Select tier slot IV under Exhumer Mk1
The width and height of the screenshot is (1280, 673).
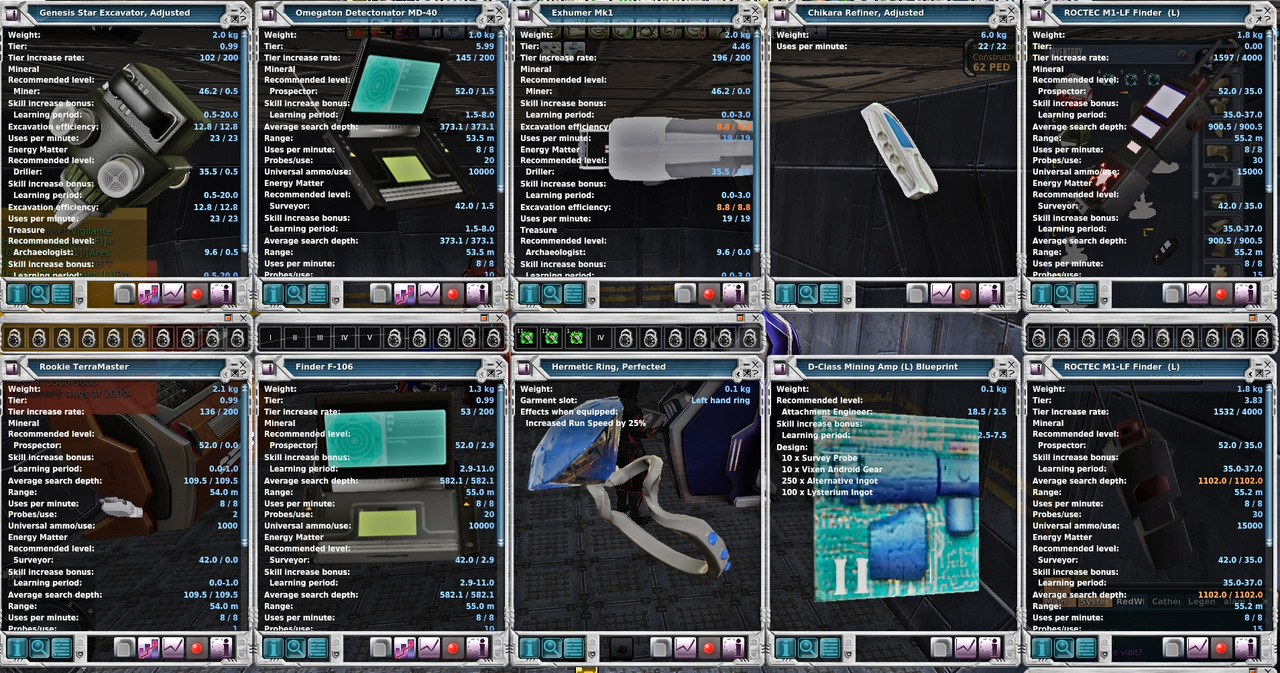pos(600,338)
